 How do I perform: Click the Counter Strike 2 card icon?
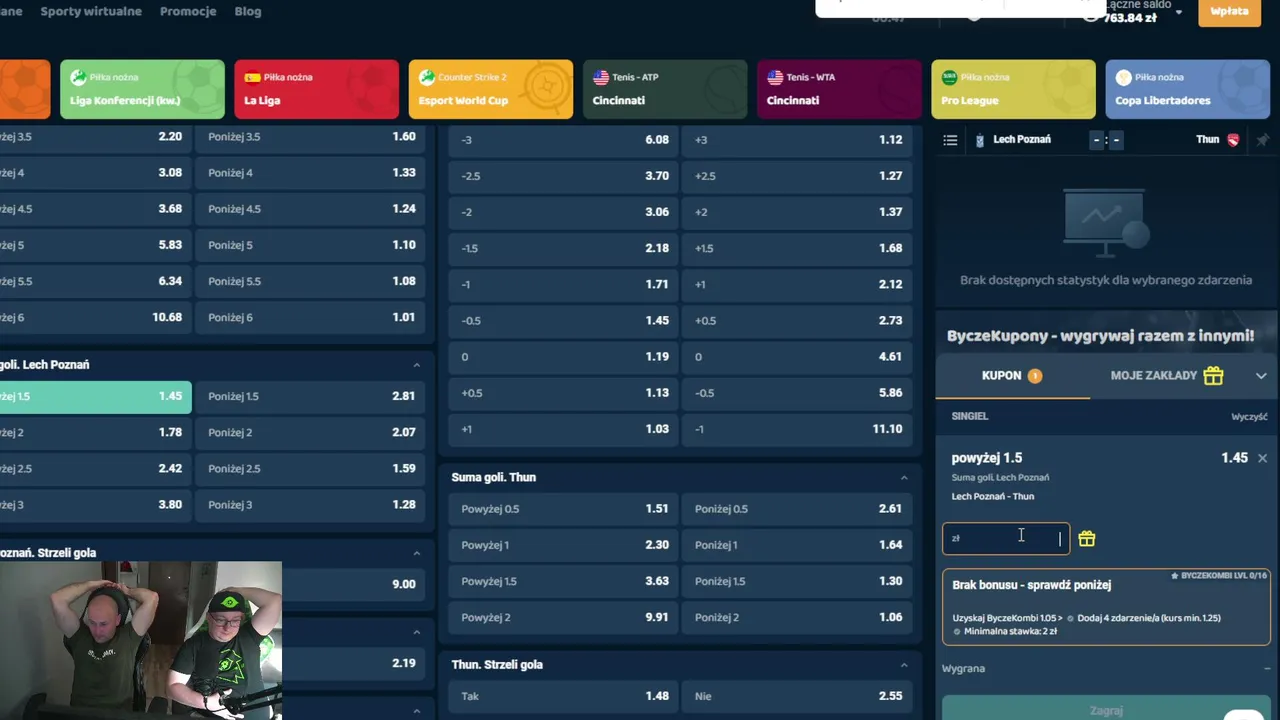(x=427, y=77)
